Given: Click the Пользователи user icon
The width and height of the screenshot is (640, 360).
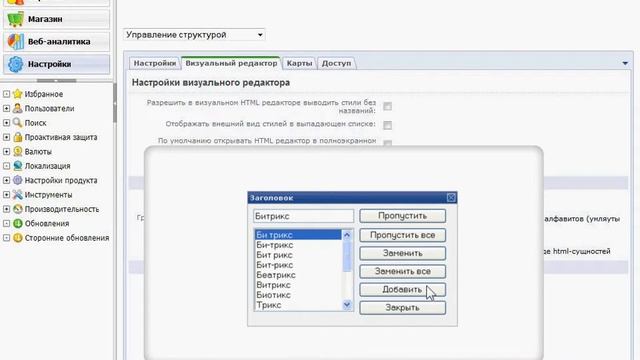Looking at the screenshot, I should (18, 108).
